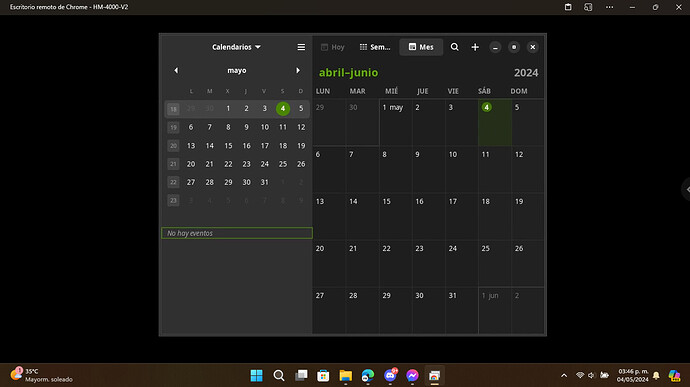
Task: Click clipboard icon in remote desktop title bar
Action: 568,7
